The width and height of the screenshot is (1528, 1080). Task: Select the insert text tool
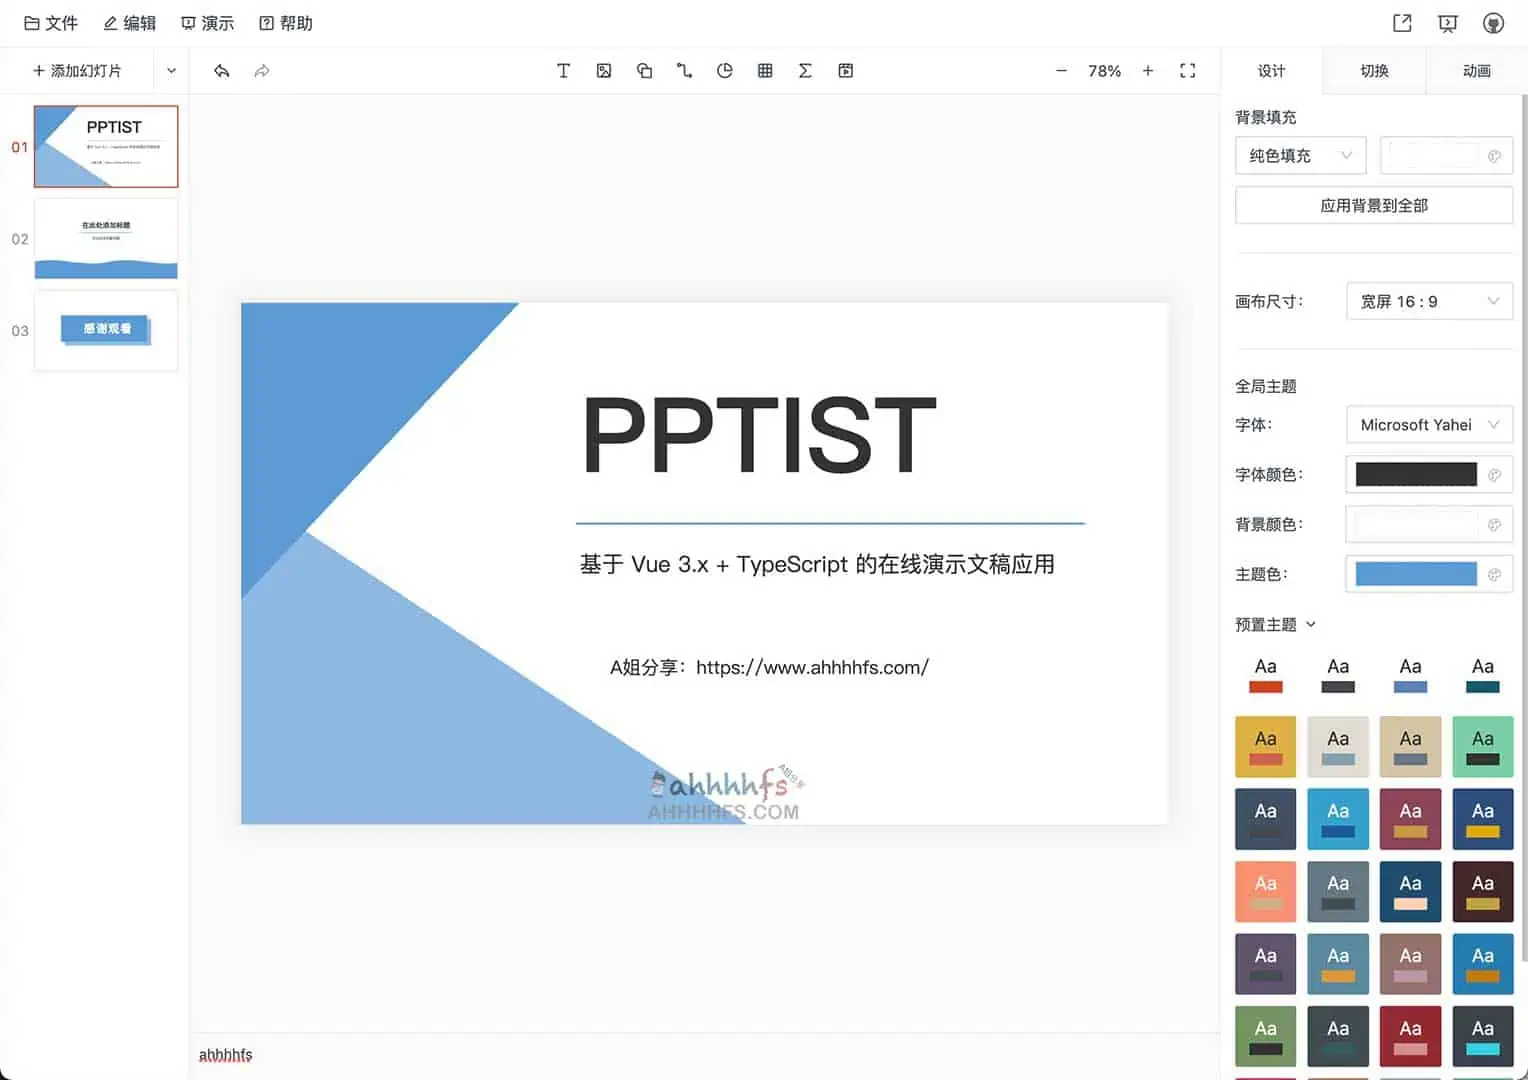point(563,70)
